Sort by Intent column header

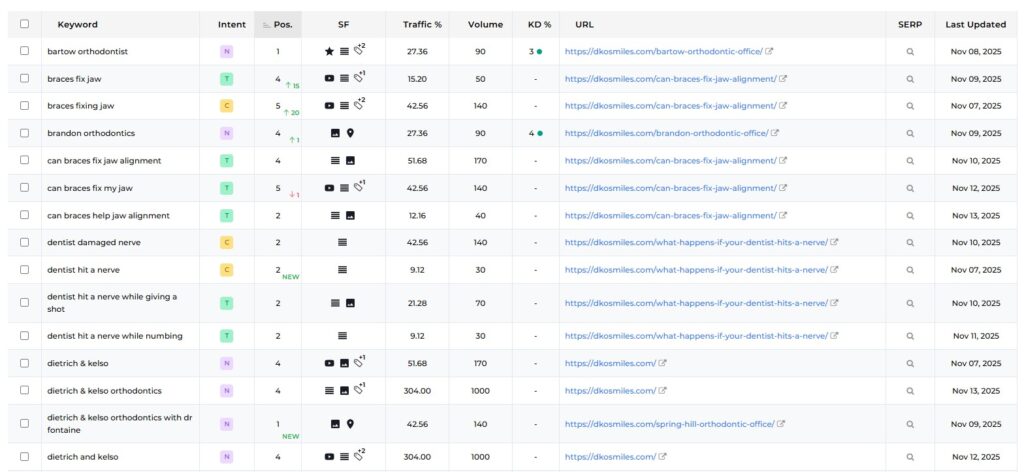[232, 25]
